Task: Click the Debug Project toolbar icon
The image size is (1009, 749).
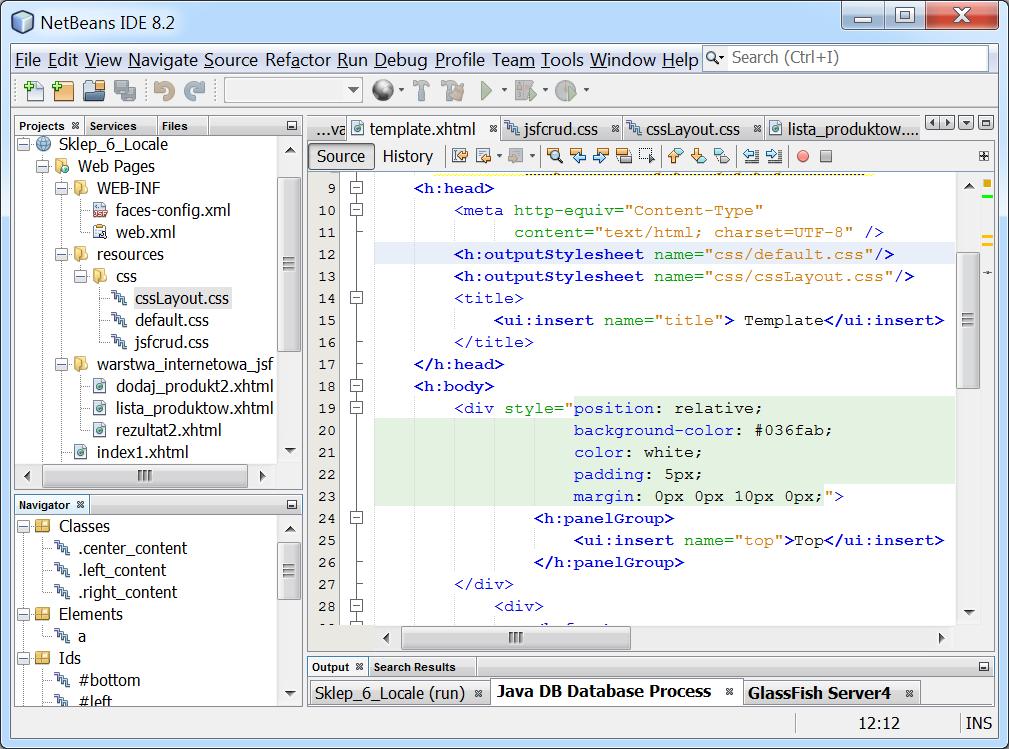Action: click(526, 91)
